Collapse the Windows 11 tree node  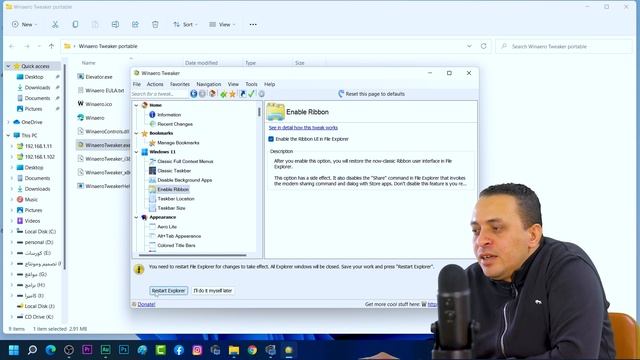pos(136,152)
